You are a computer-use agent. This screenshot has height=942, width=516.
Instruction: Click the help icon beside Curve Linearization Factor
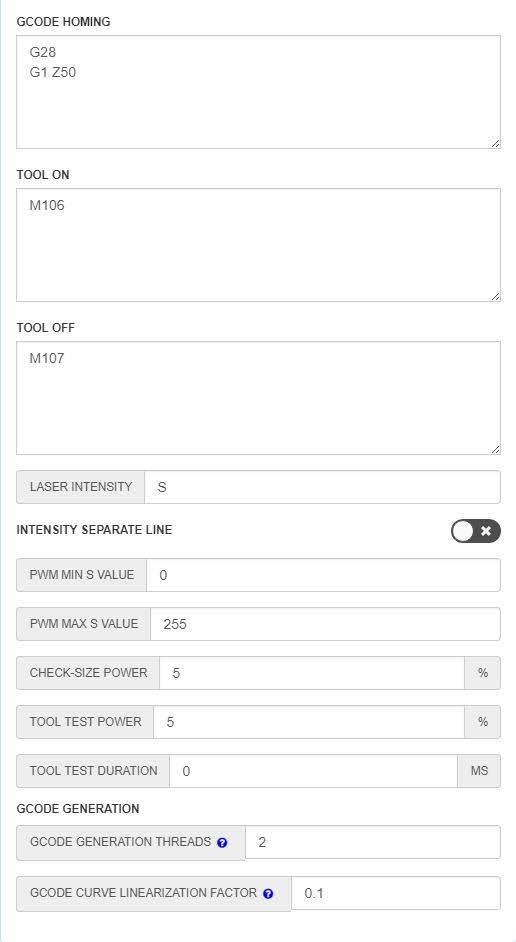pos(268,893)
